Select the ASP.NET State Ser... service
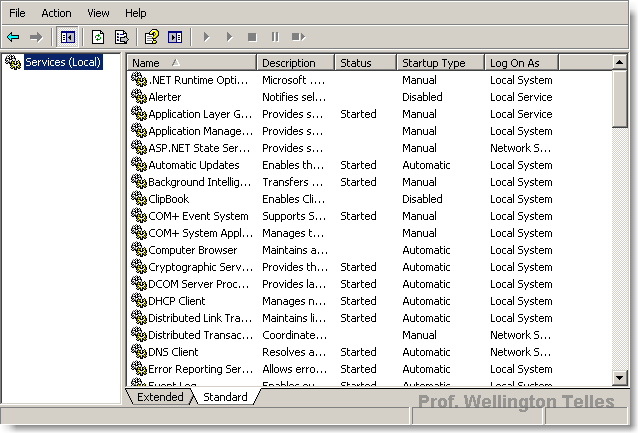The image size is (638, 433). point(199,148)
